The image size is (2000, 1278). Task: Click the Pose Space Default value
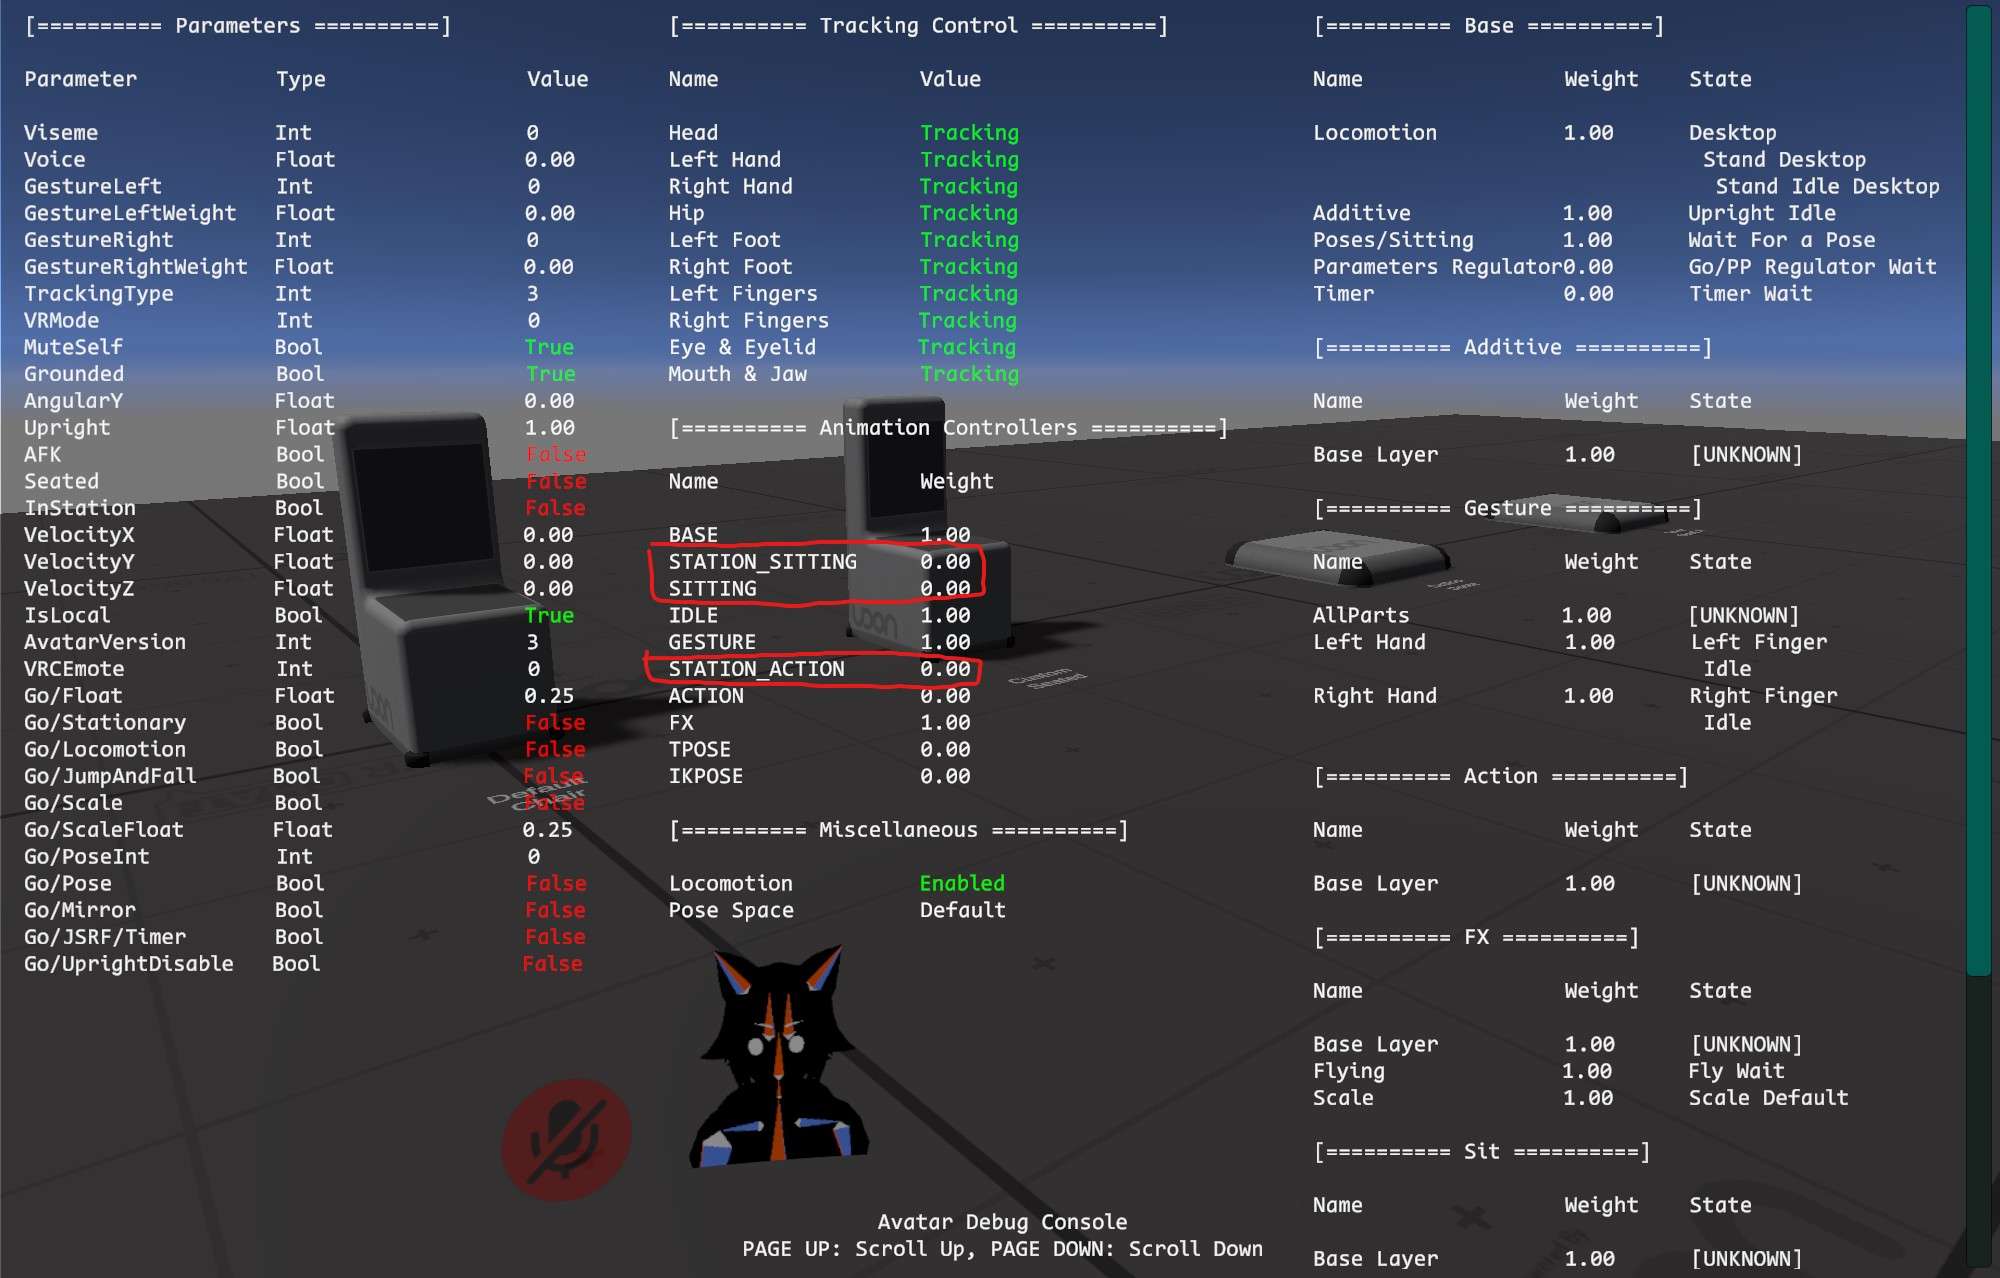[962, 910]
